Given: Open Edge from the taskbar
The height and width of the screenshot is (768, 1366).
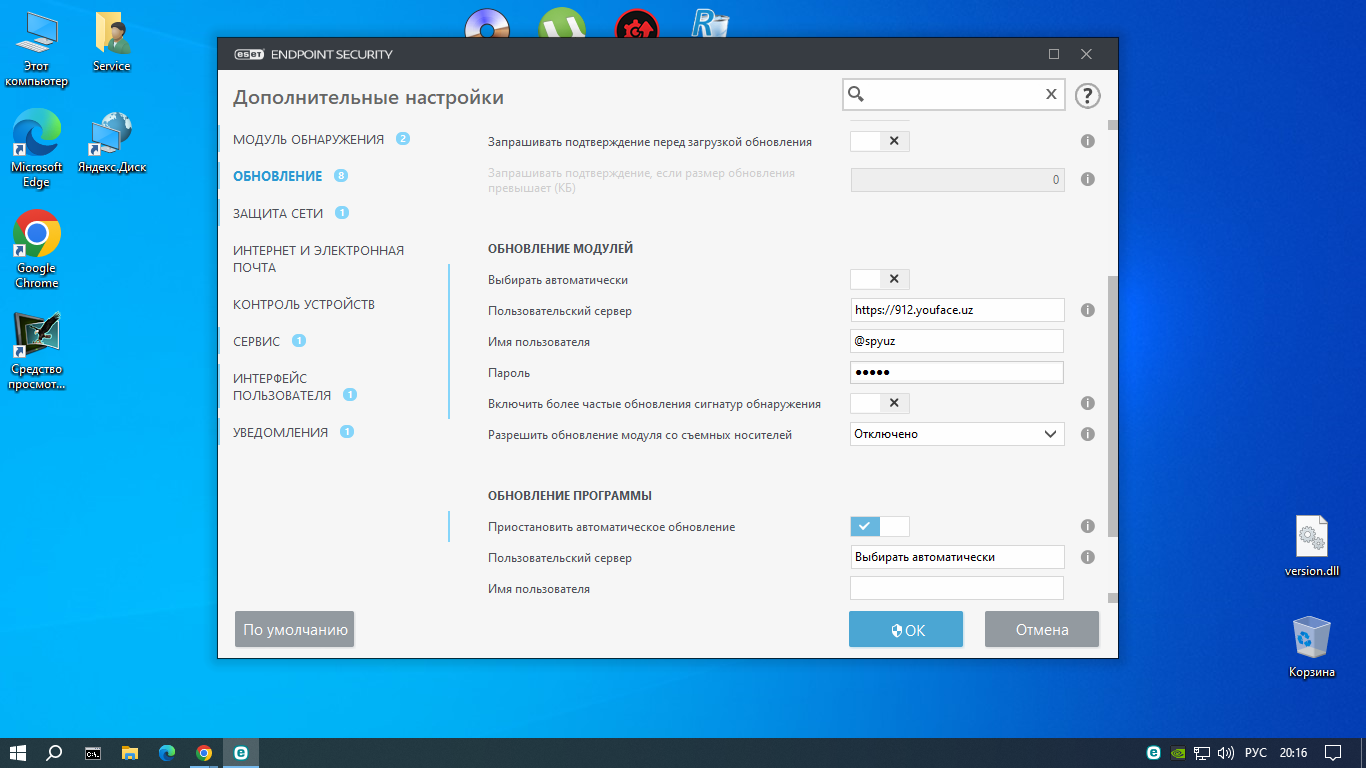Looking at the screenshot, I should [x=166, y=753].
